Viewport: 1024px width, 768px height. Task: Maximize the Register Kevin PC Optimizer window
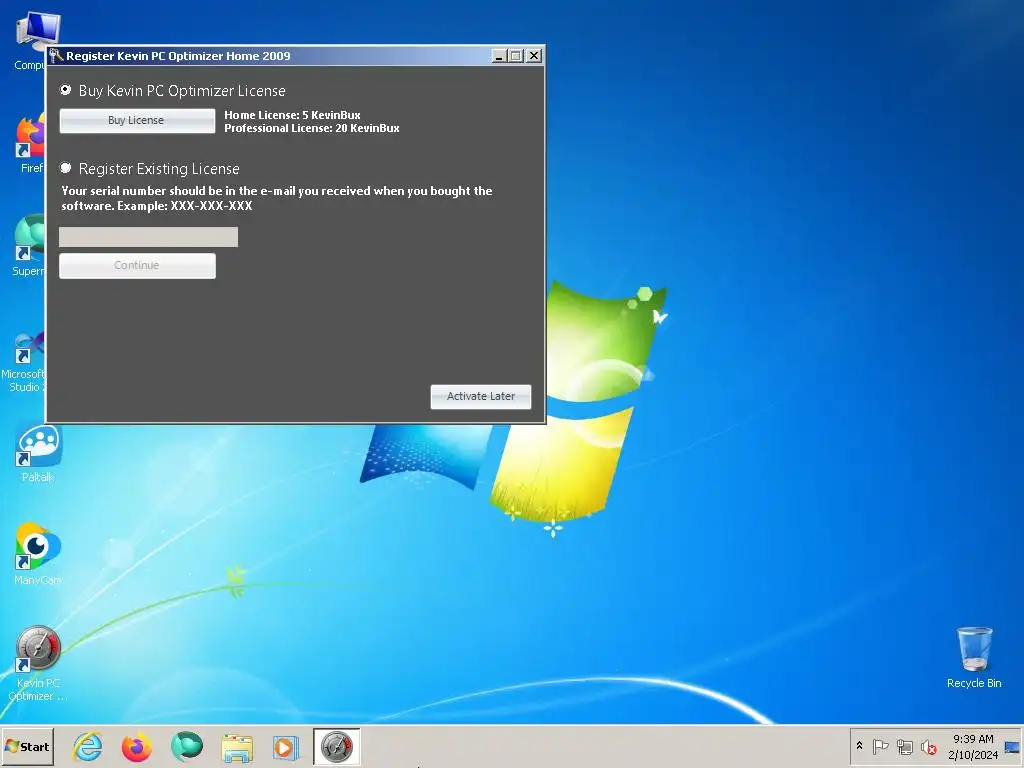pyautogui.click(x=516, y=56)
